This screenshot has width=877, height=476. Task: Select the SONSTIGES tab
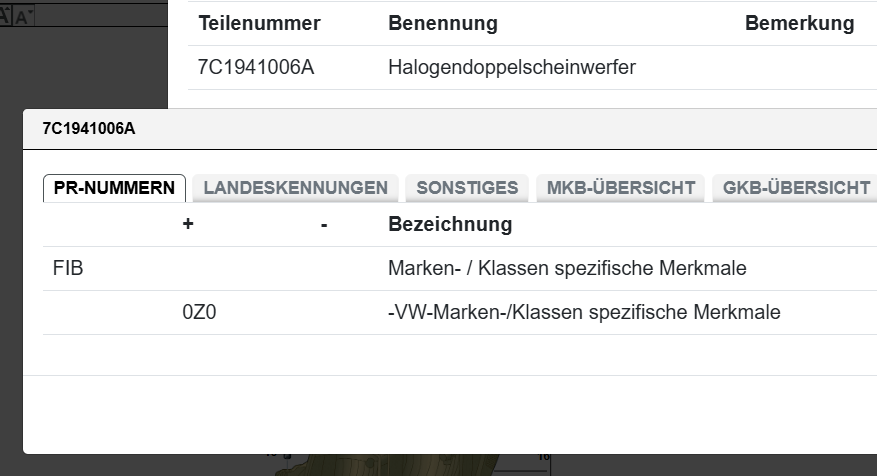coord(467,187)
